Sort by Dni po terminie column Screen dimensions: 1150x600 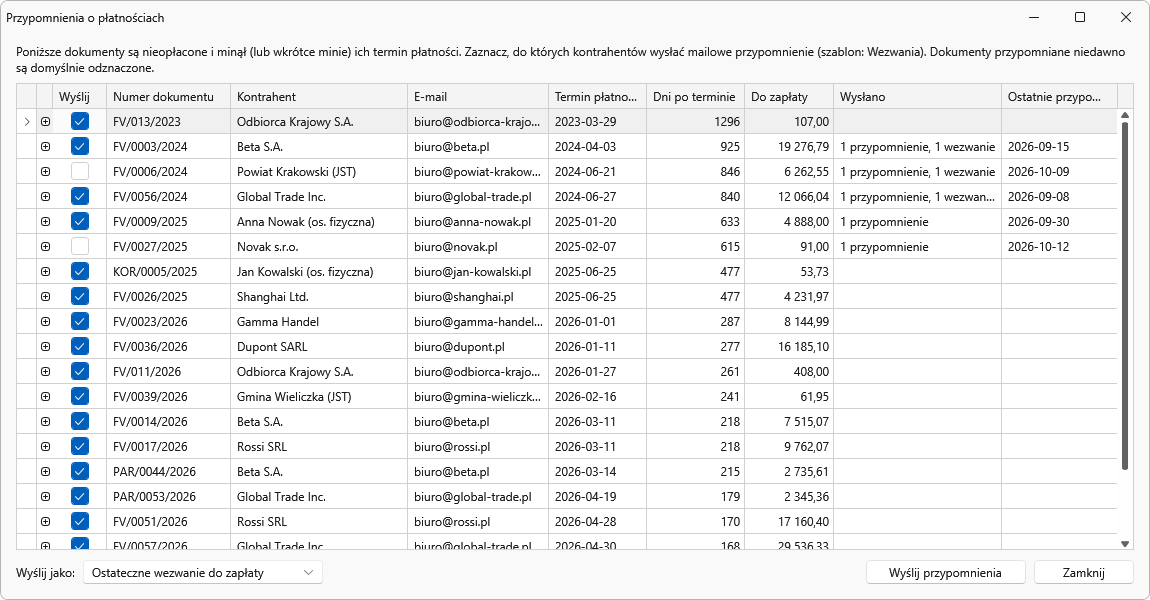[x=695, y=97]
